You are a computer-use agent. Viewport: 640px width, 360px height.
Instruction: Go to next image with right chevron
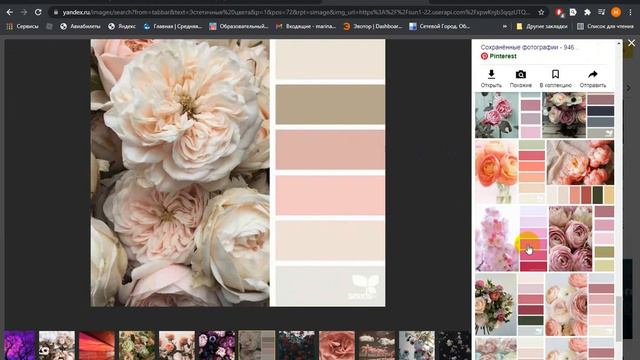629,88
